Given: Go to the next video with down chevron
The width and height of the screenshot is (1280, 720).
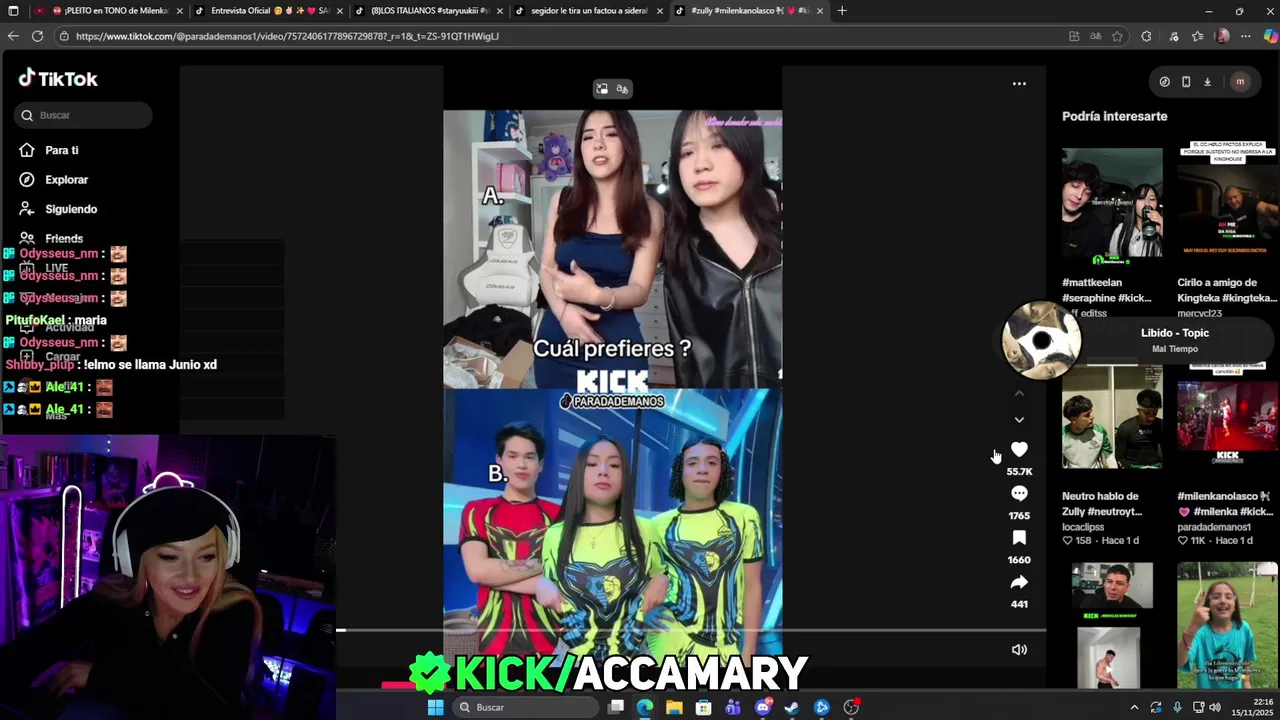Looking at the screenshot, I should pos(1019,420).
